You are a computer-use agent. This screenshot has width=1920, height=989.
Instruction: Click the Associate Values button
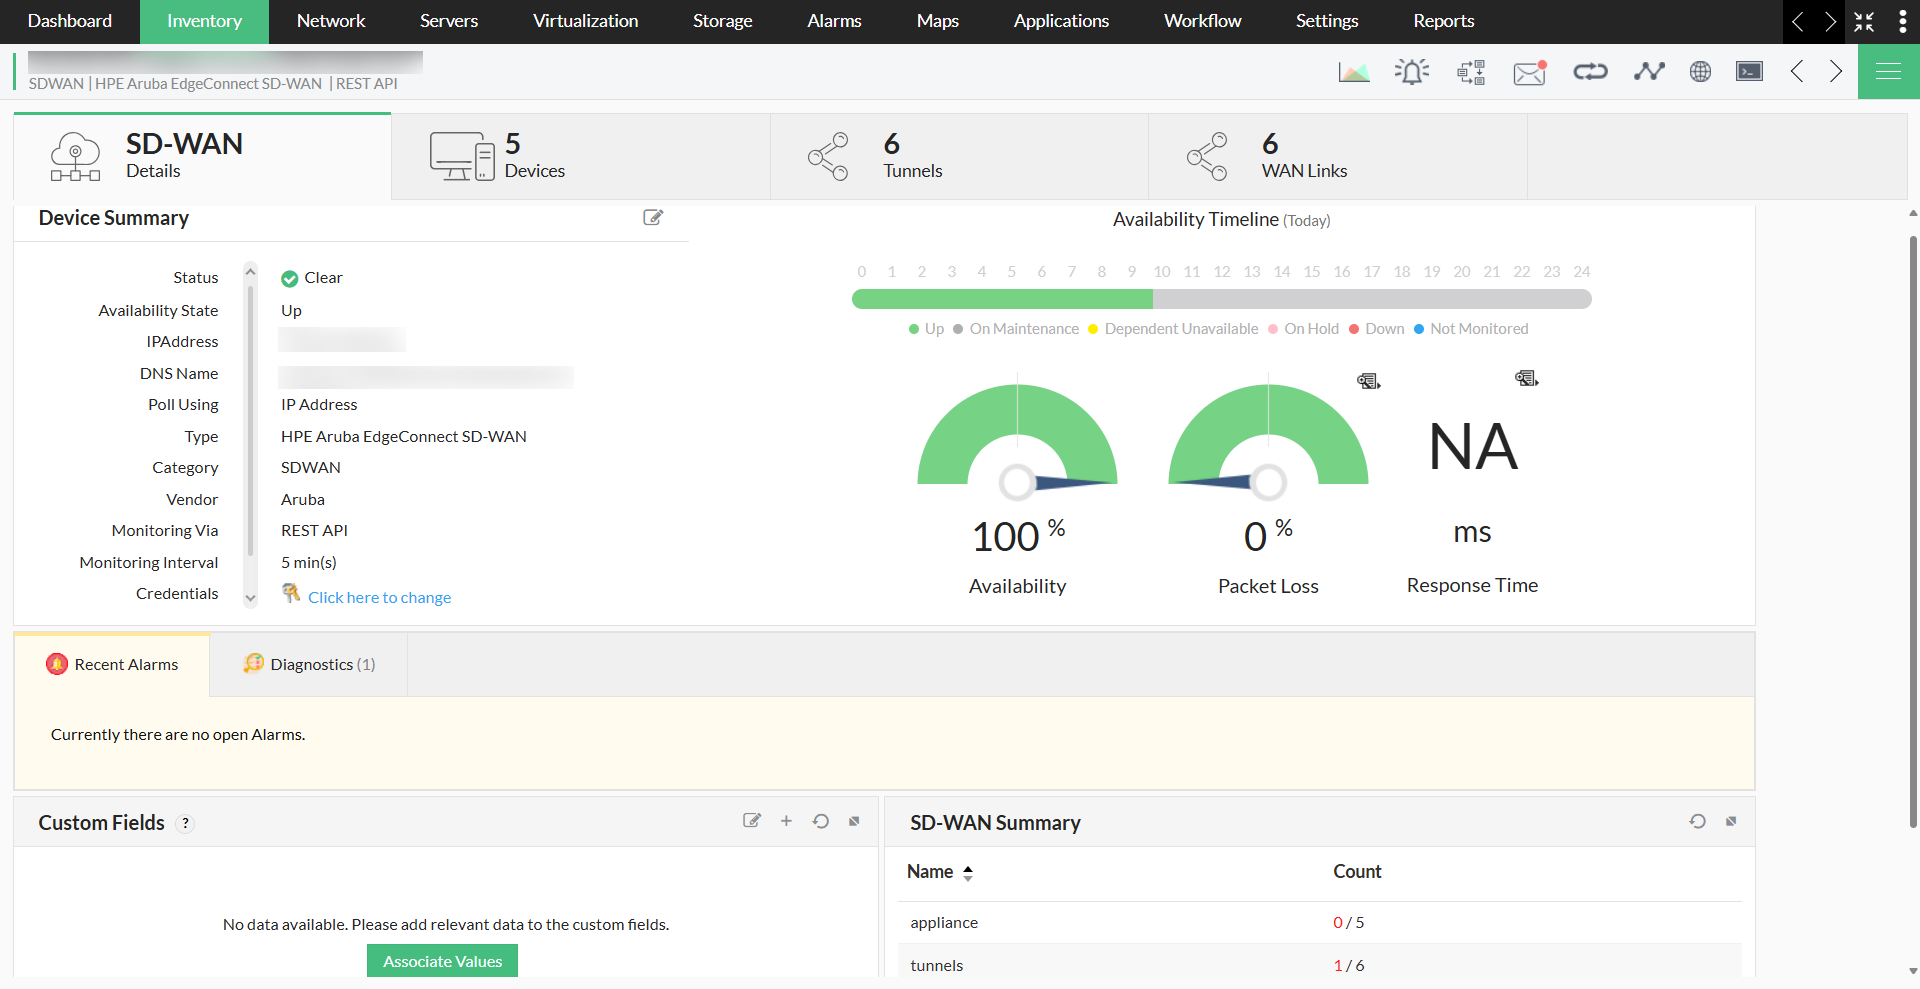441,960
